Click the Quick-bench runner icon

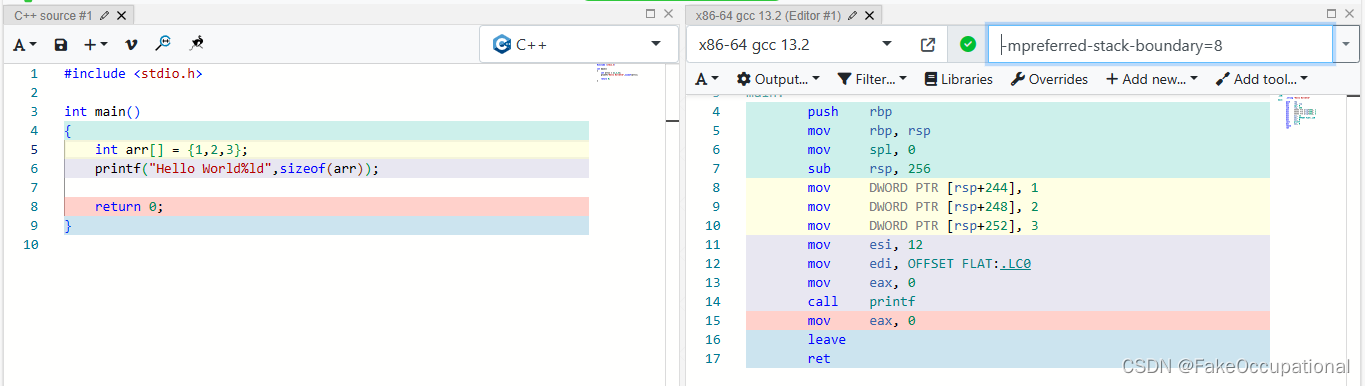pyautogui.click(x=197, y=44)
